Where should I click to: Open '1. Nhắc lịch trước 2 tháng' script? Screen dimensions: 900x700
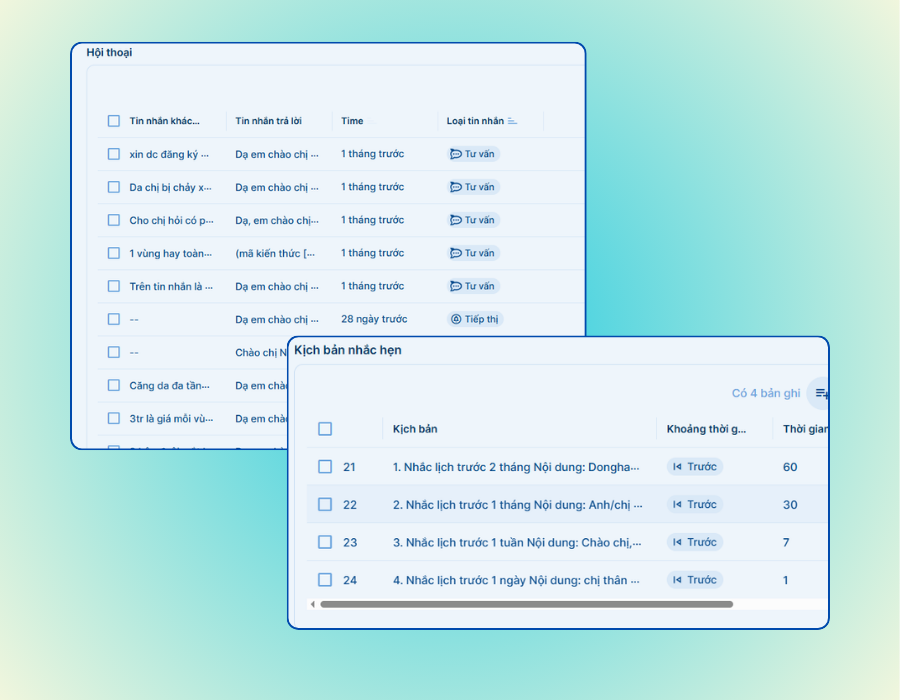click(516, 467)
